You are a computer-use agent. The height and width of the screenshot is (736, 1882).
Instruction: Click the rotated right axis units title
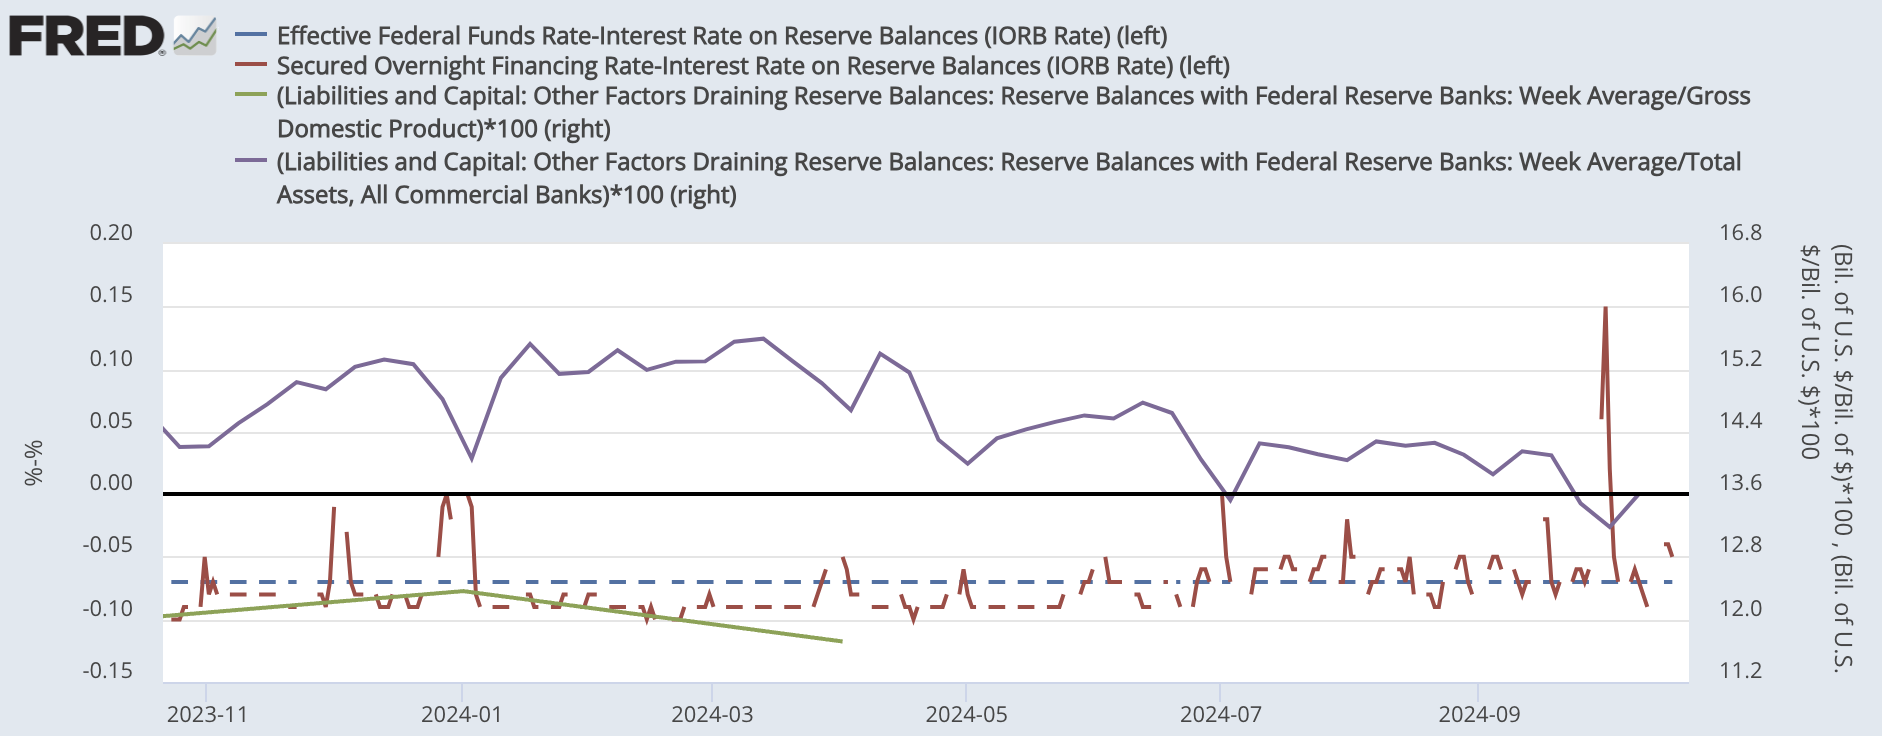click(1826, 457)
